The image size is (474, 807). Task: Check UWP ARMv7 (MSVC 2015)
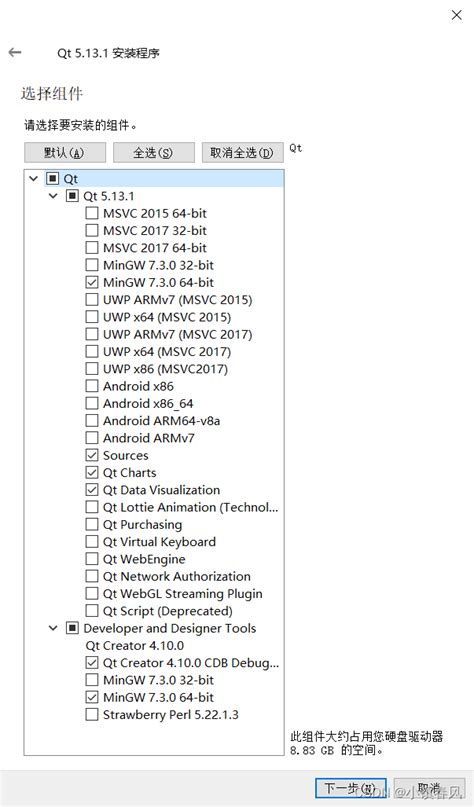[92, 300]
